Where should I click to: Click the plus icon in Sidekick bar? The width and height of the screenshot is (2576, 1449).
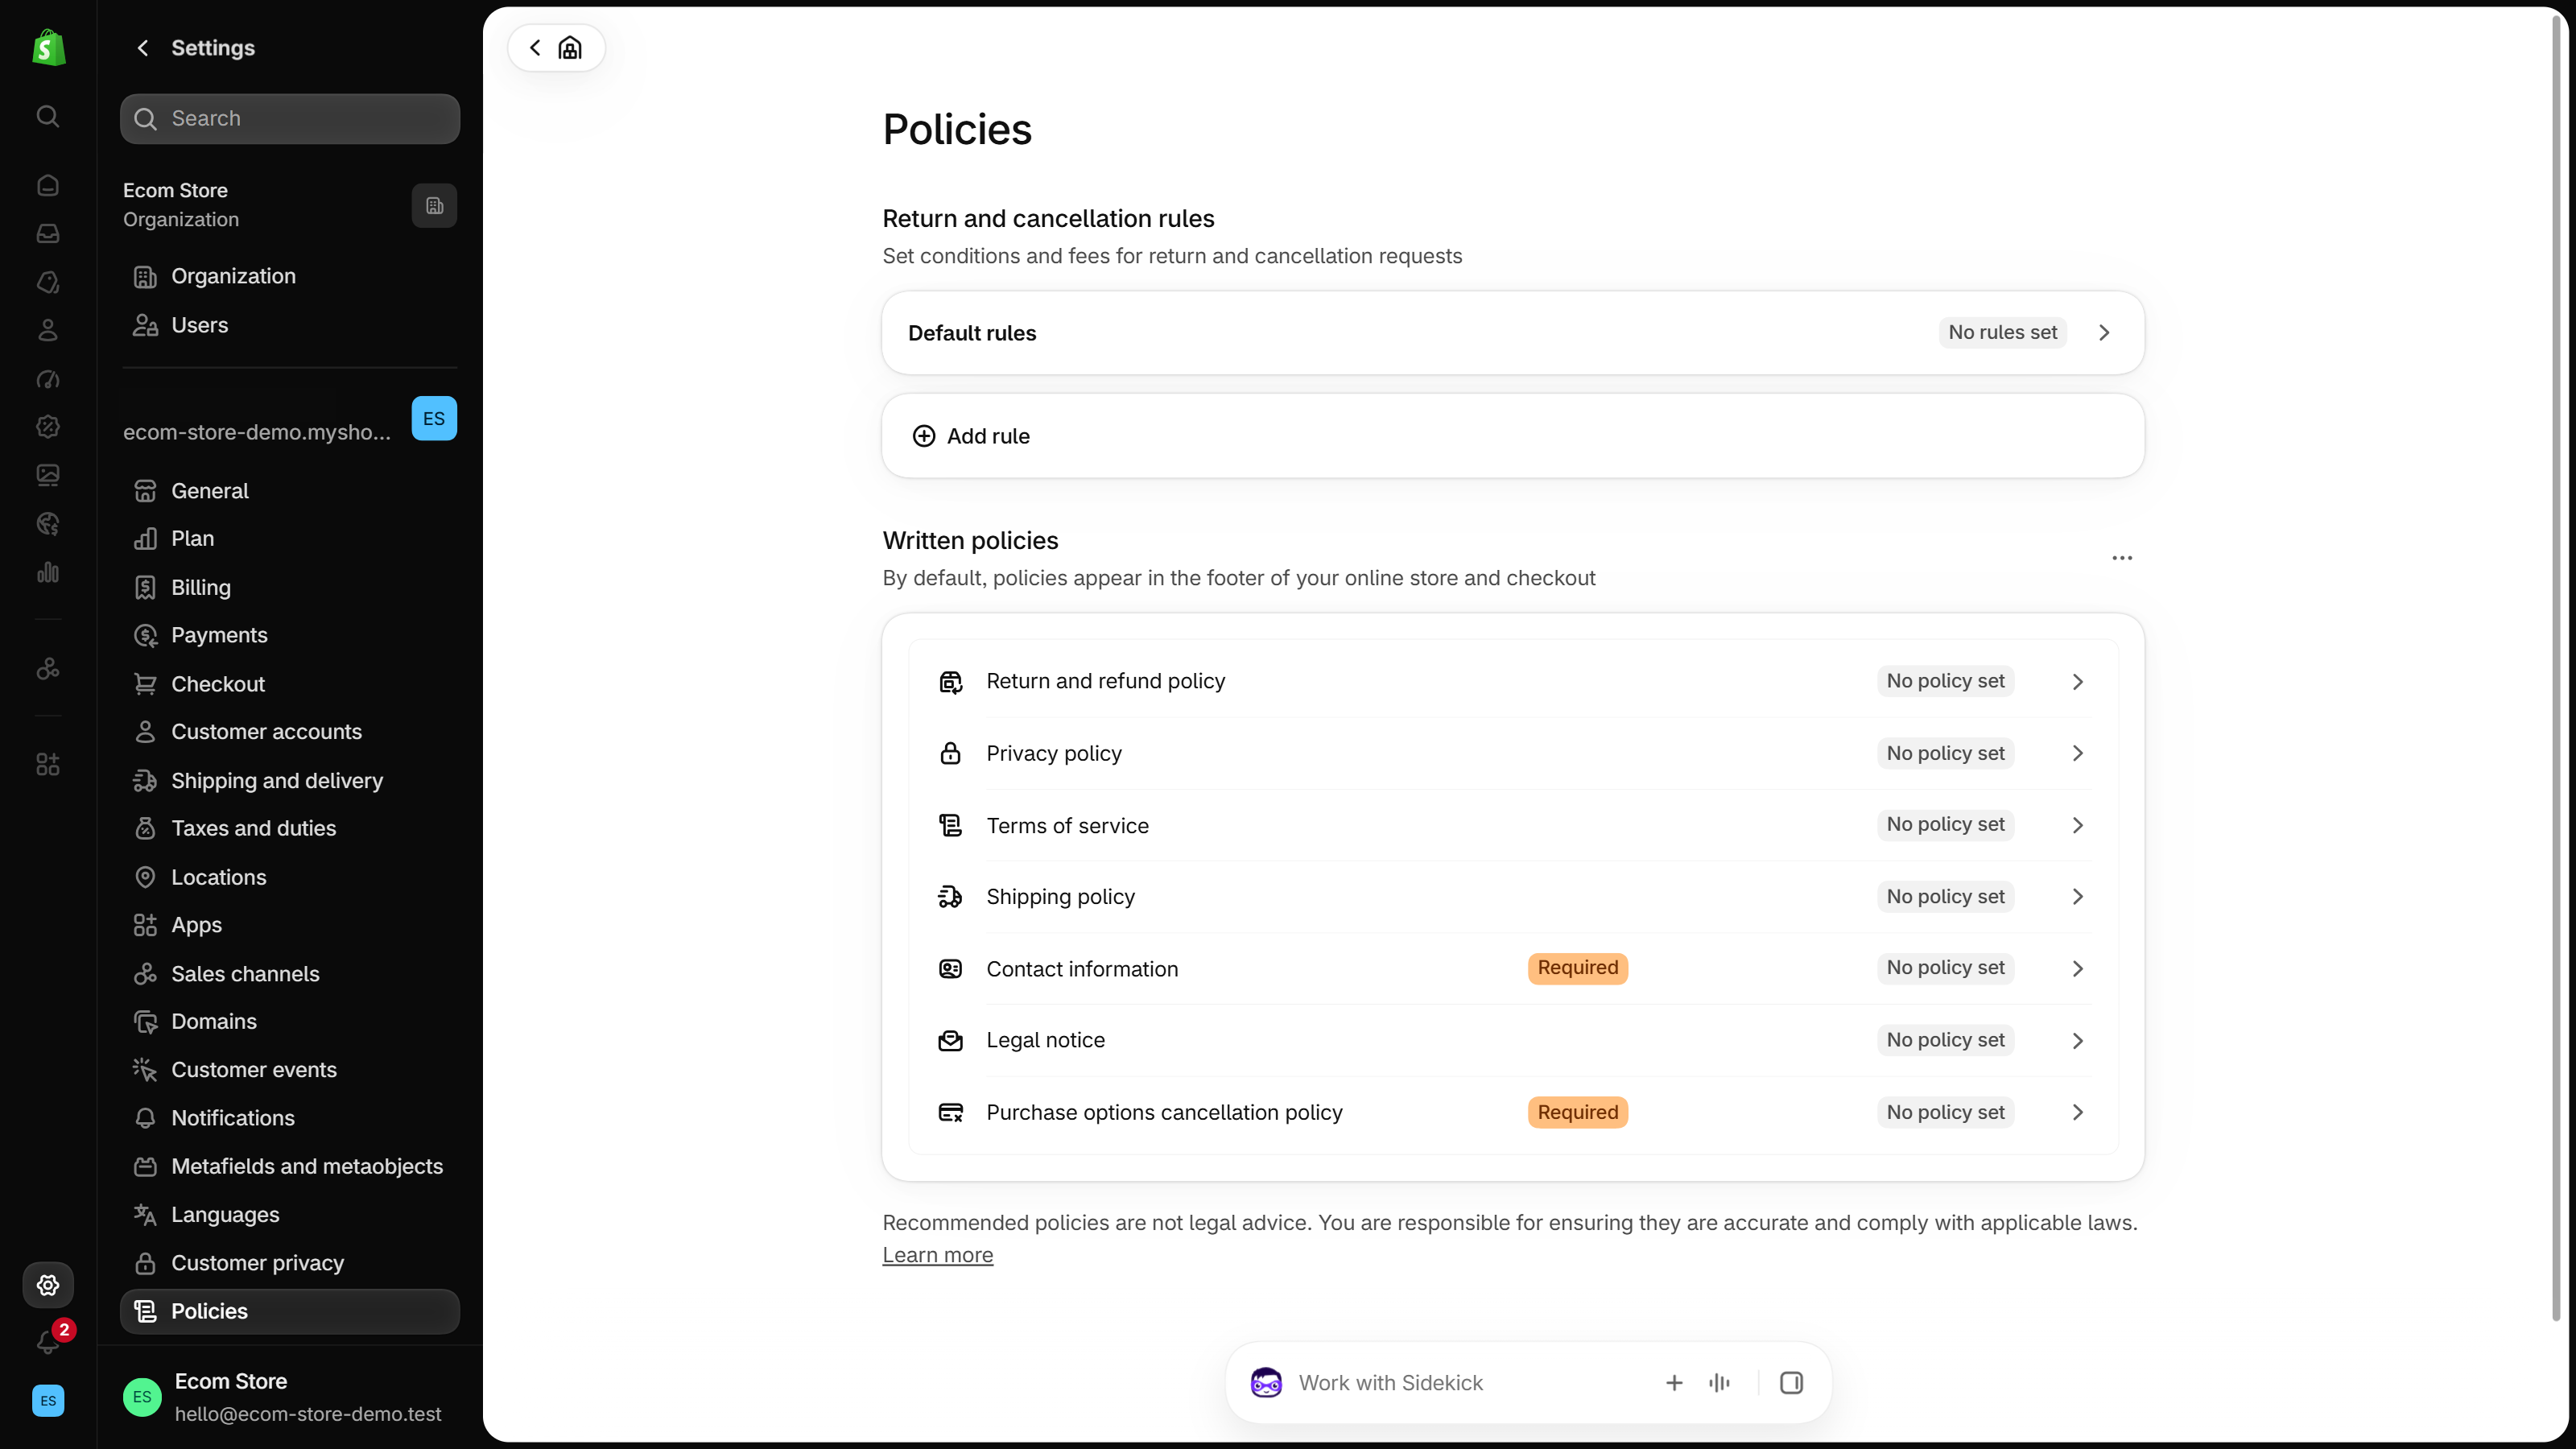[1674, 1383]
